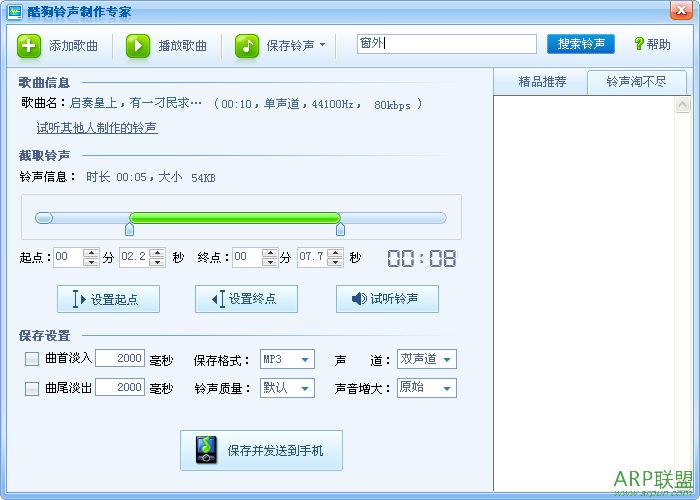Click the end point seconds field 07.7

(312, 257)
